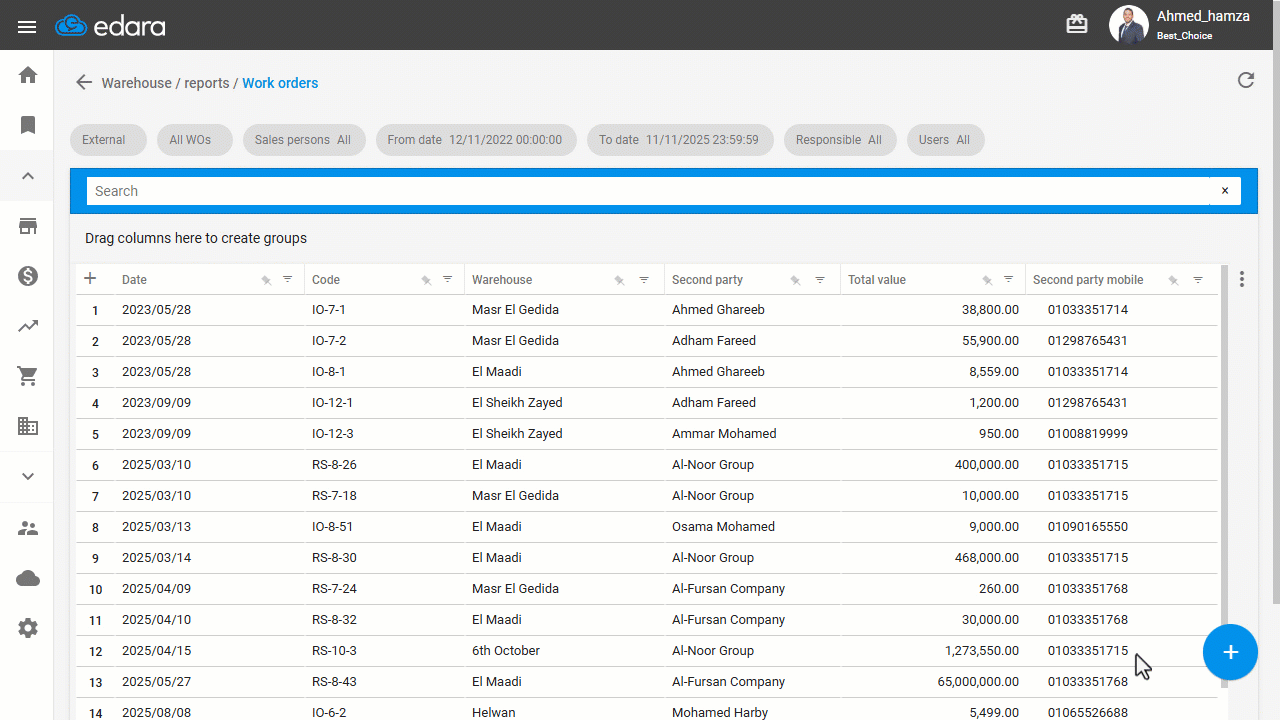Open the To date filter chip
Image resolution: width=1280 pixels, height=720 pixels.
tap(680, 140)
